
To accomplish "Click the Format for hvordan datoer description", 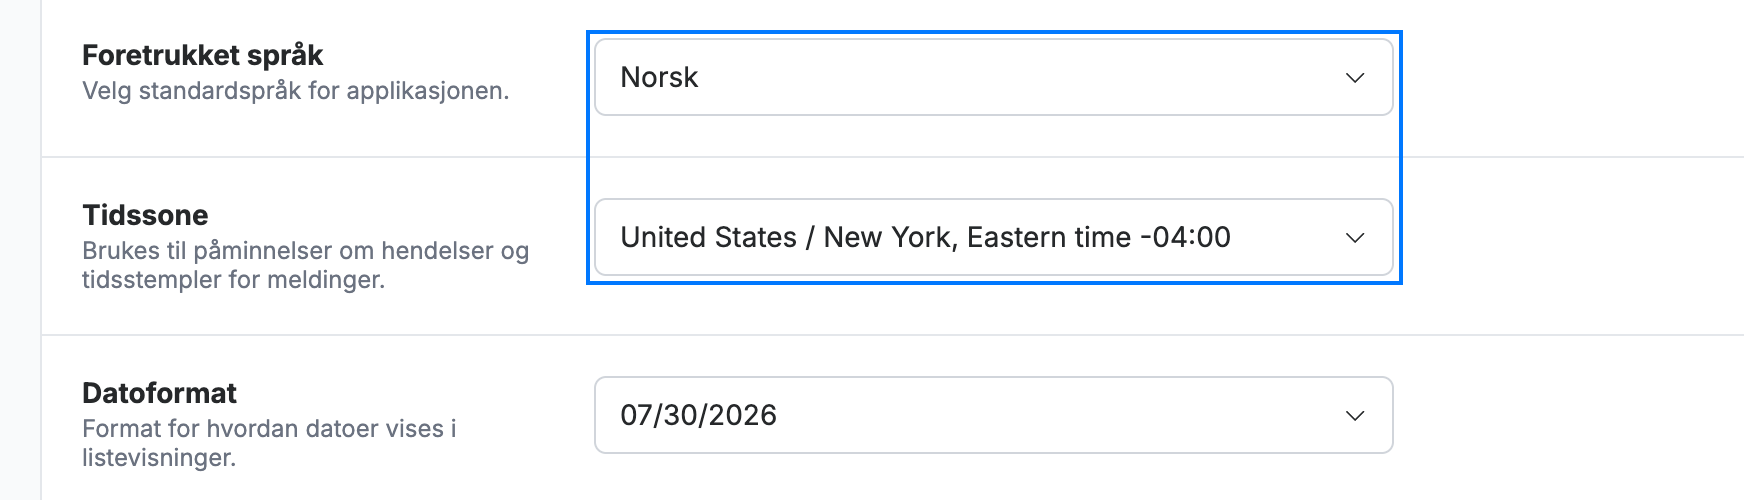I will pos(269,443).
